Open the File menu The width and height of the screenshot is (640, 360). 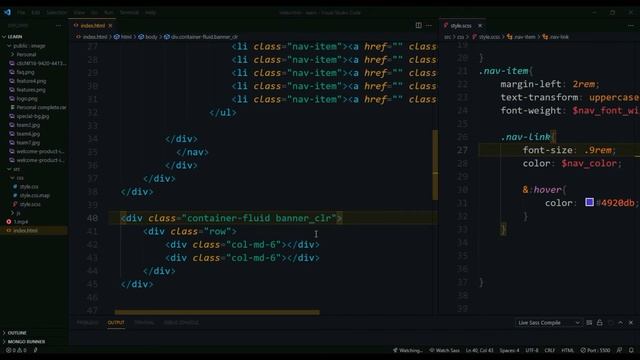click(x=21, y=13)
